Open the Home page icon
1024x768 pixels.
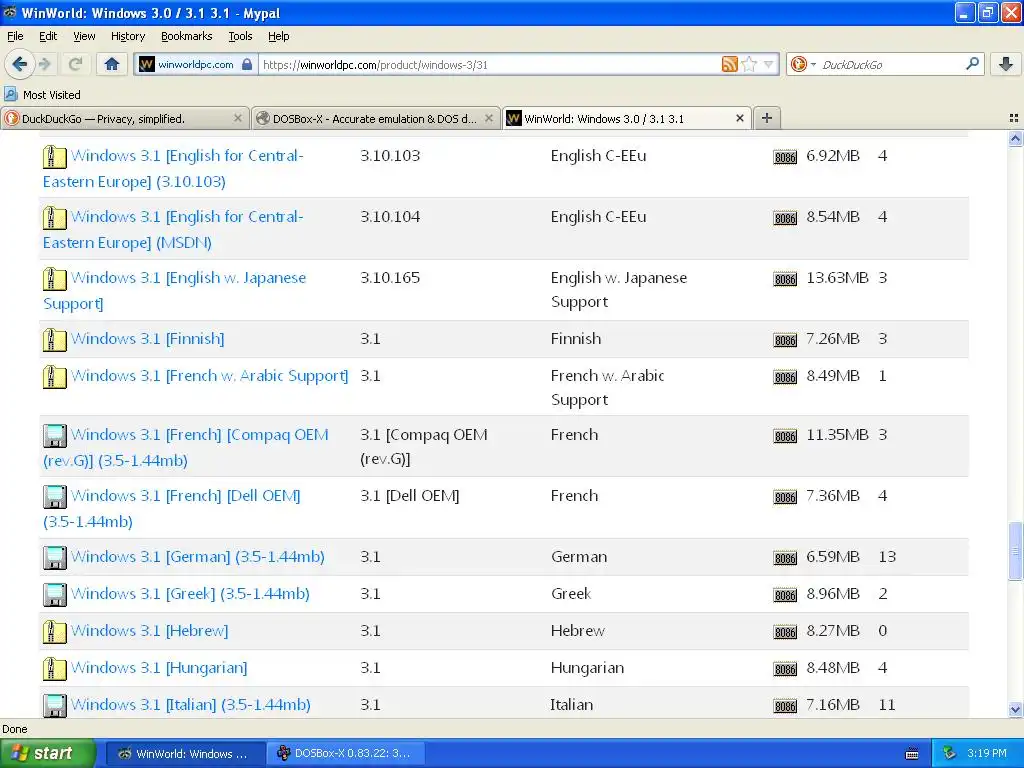[112, 64]
